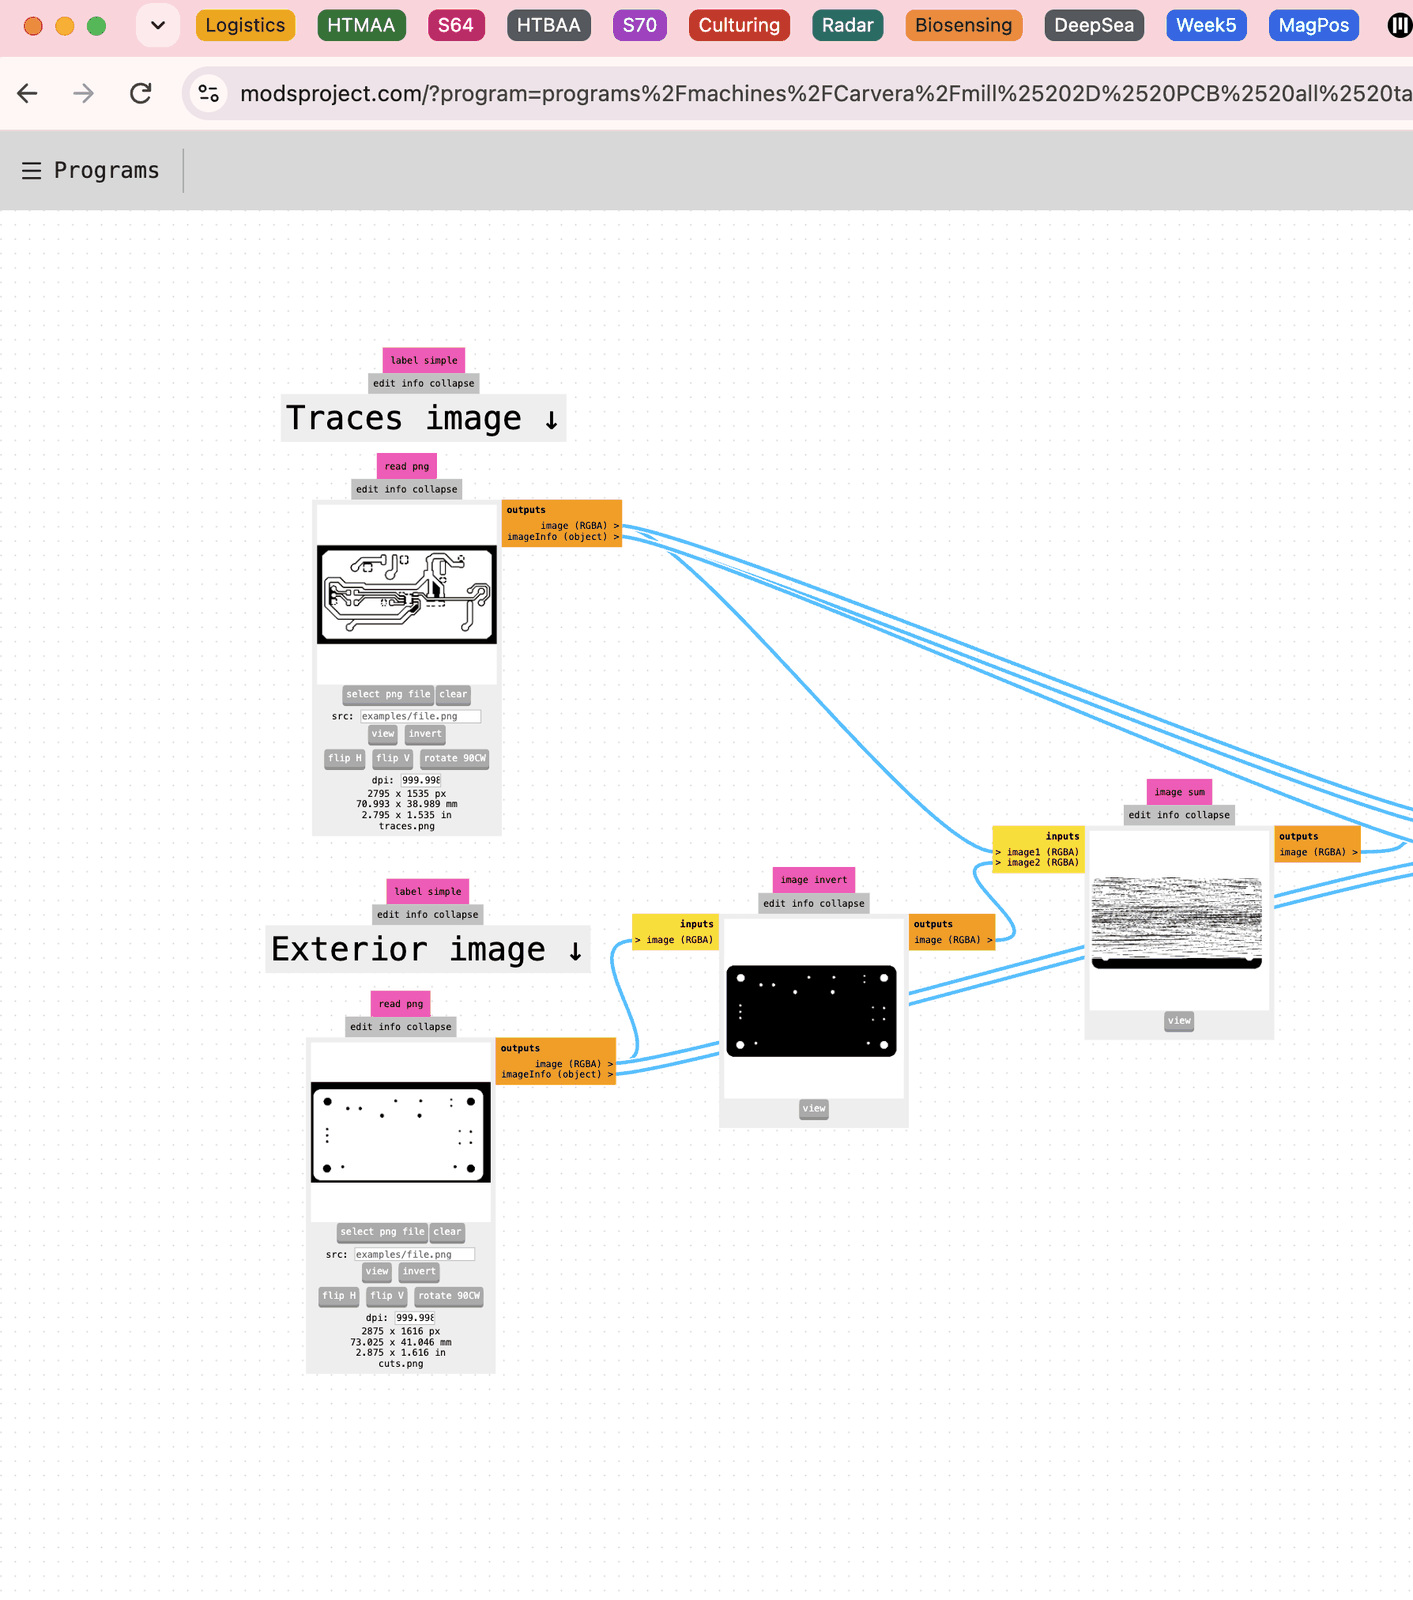Click view in the image invert module

point(814,1109)
